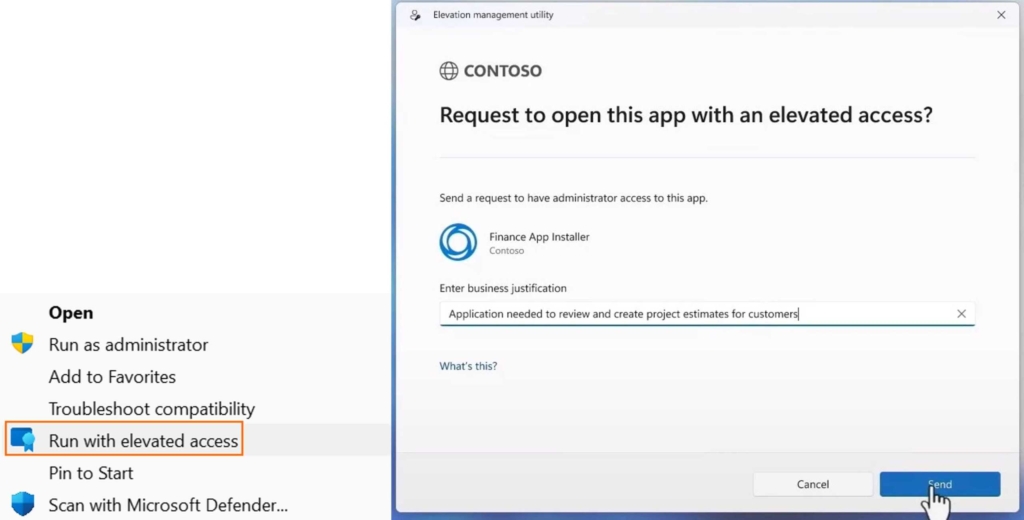This screenshot has width=1024, height=520.
Task: Click the Microsoft Defender shield icon
Action: click(x=22, y=504)
